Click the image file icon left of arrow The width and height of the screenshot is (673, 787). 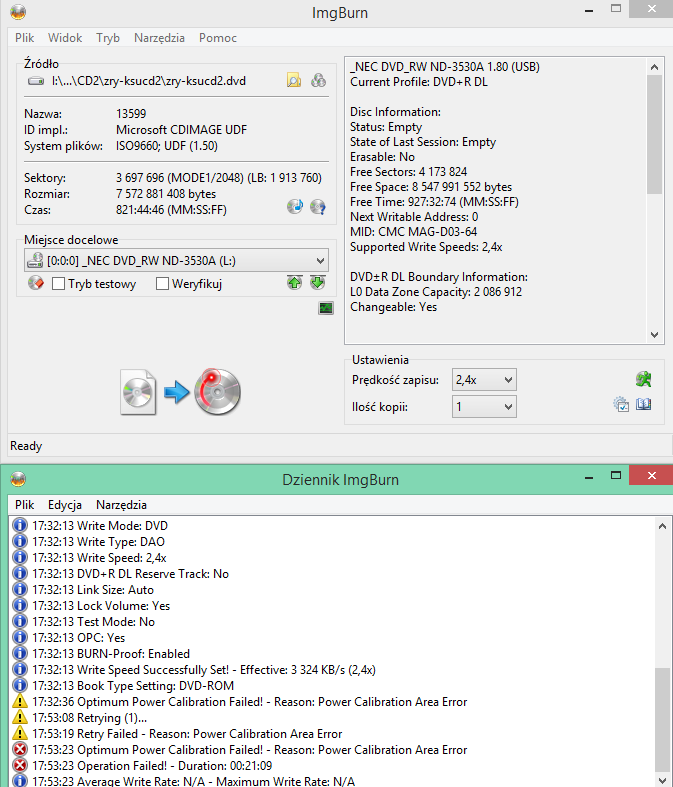[138, 392]
